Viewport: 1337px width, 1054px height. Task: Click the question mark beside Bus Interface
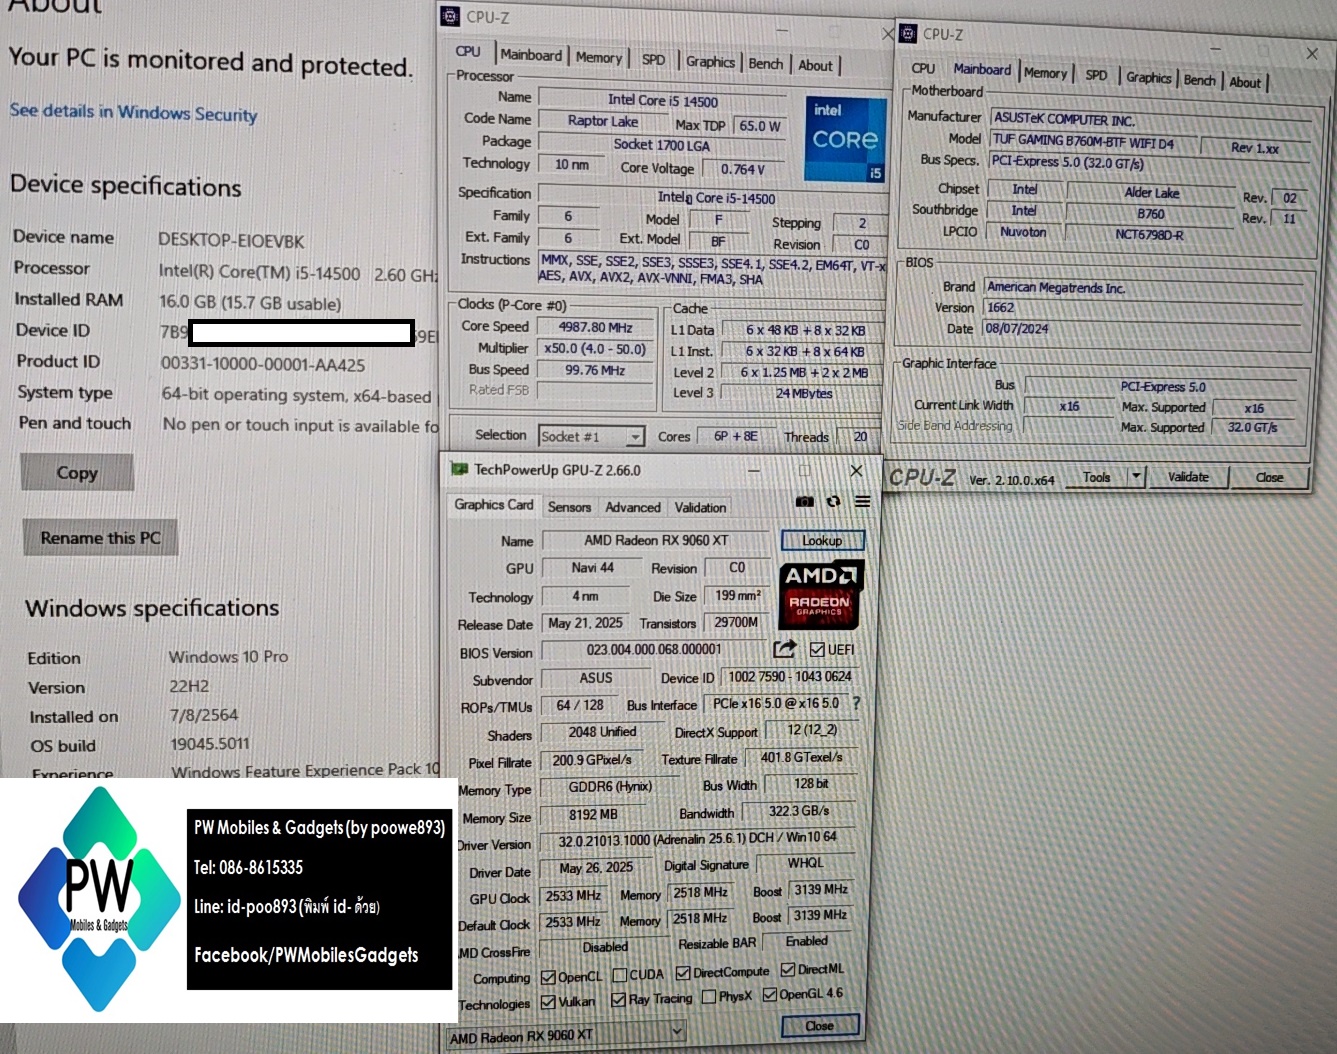(856, 703)
